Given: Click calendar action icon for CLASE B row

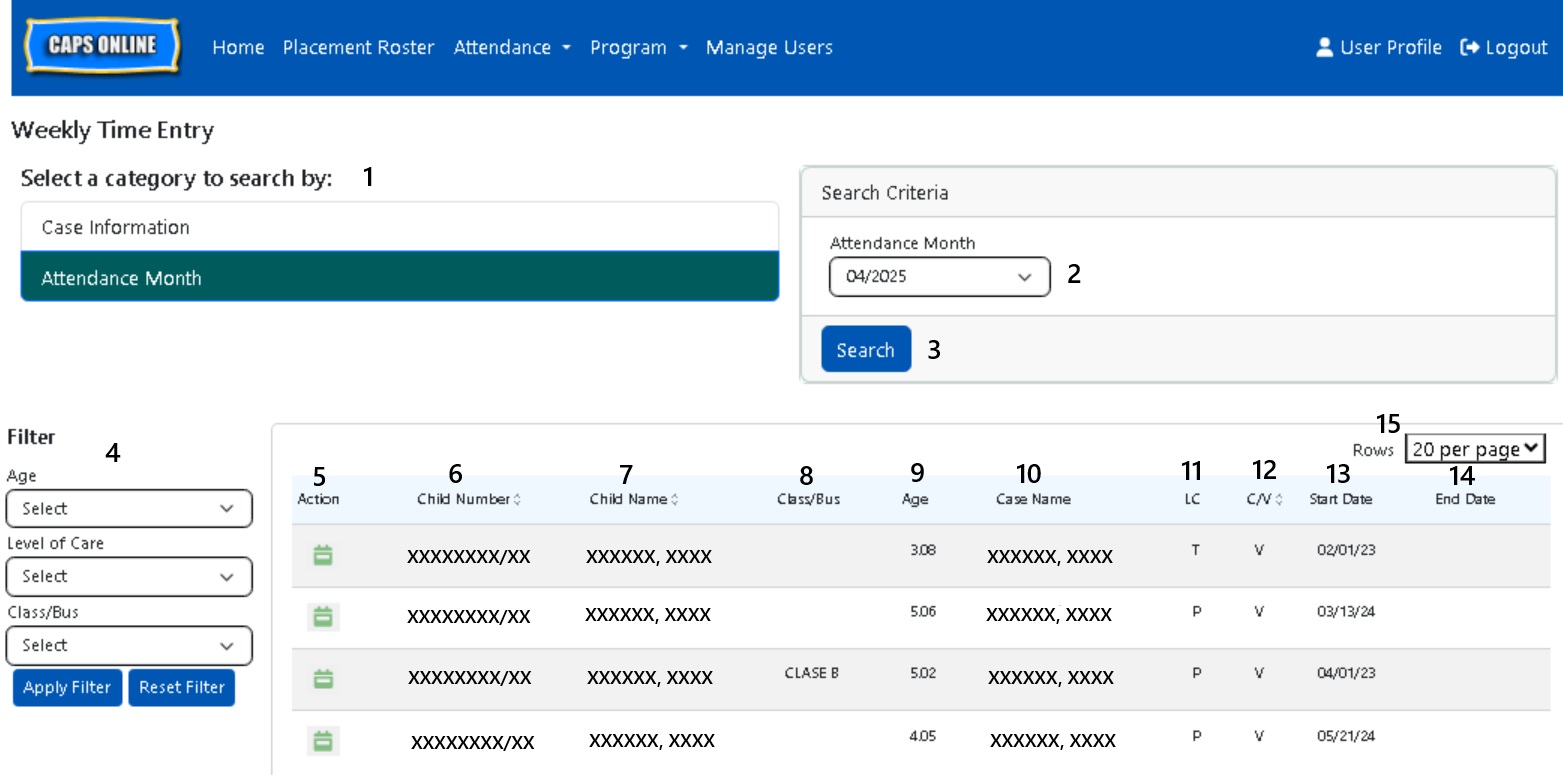Looking at the screenshot, I should tap(322, 679).
